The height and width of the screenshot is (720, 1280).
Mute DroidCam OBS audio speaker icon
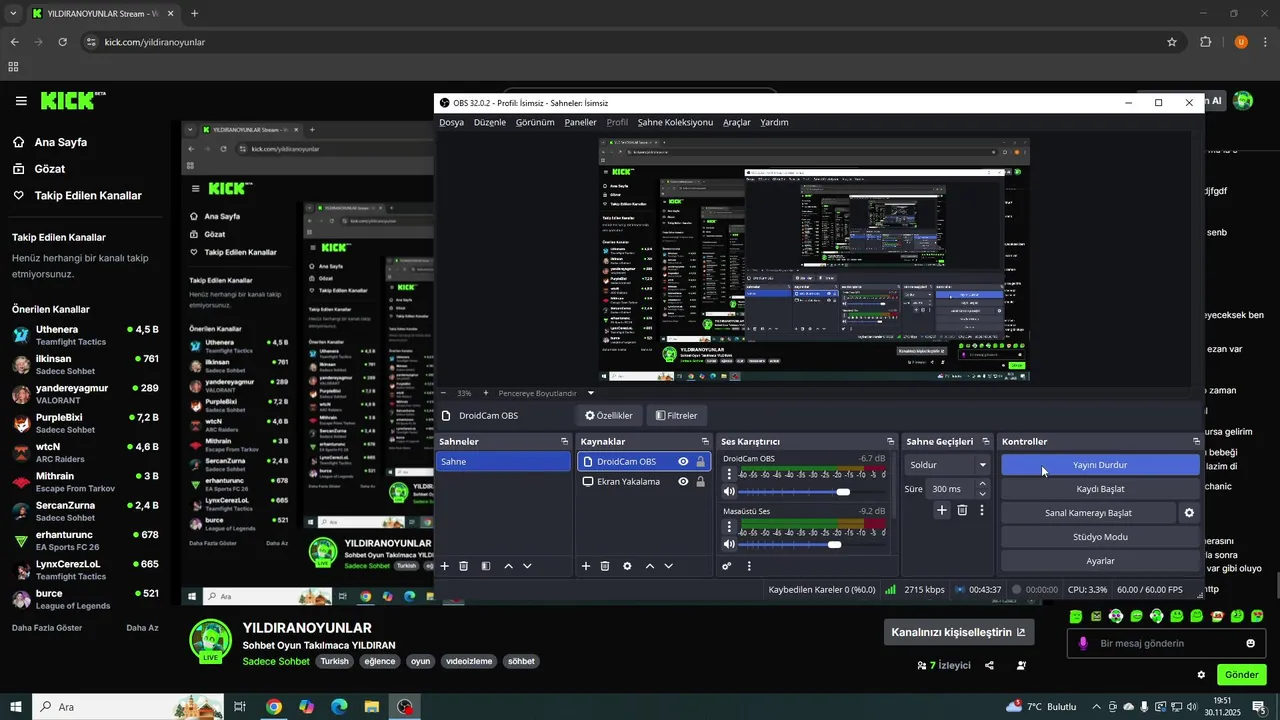click(x=729, y=492)
